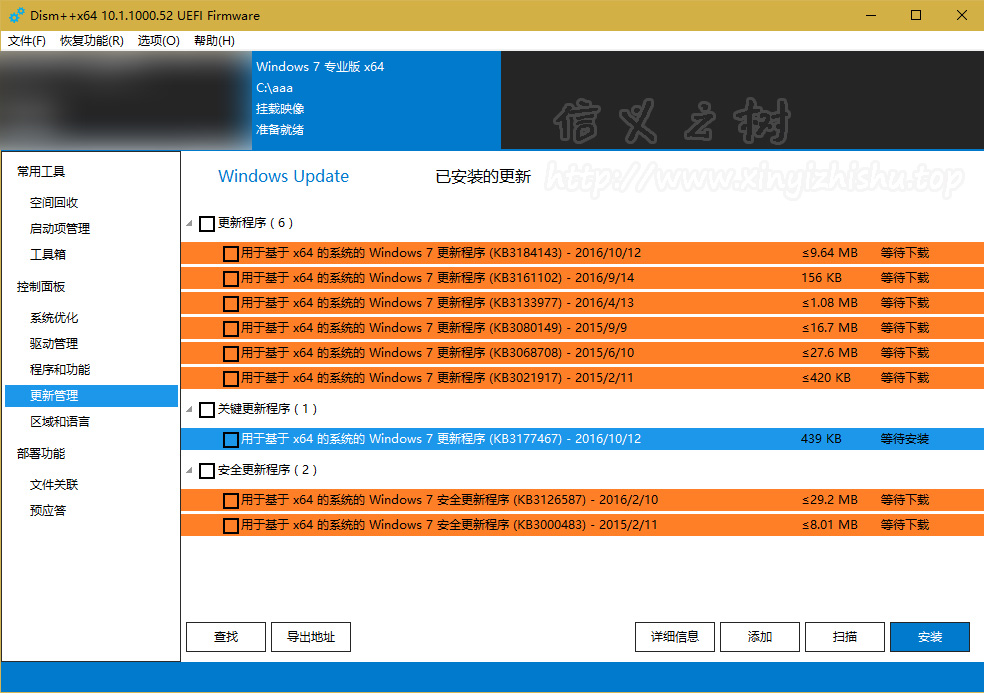The height and width of the screenshot is (693, 984).
Task: Check the 更新程序 ( 6 ) group checkbox
Action: 209,223
